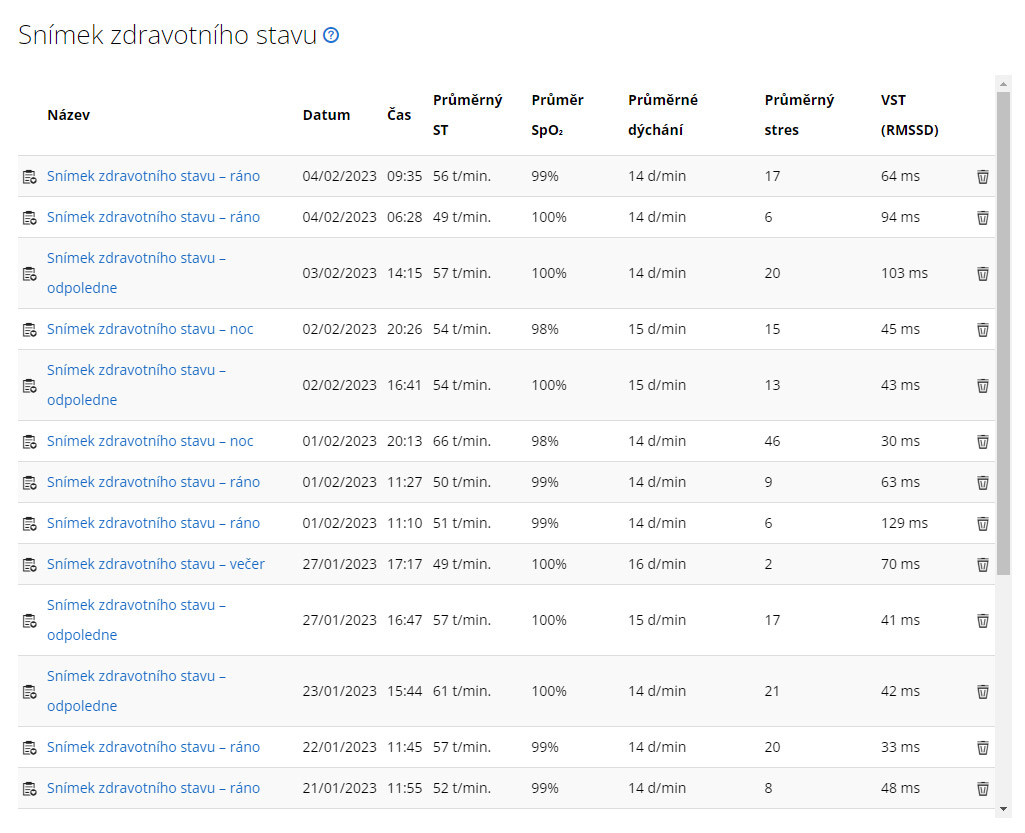
Task: Click the scrollbar down arrow
Action: (1003, 808)
